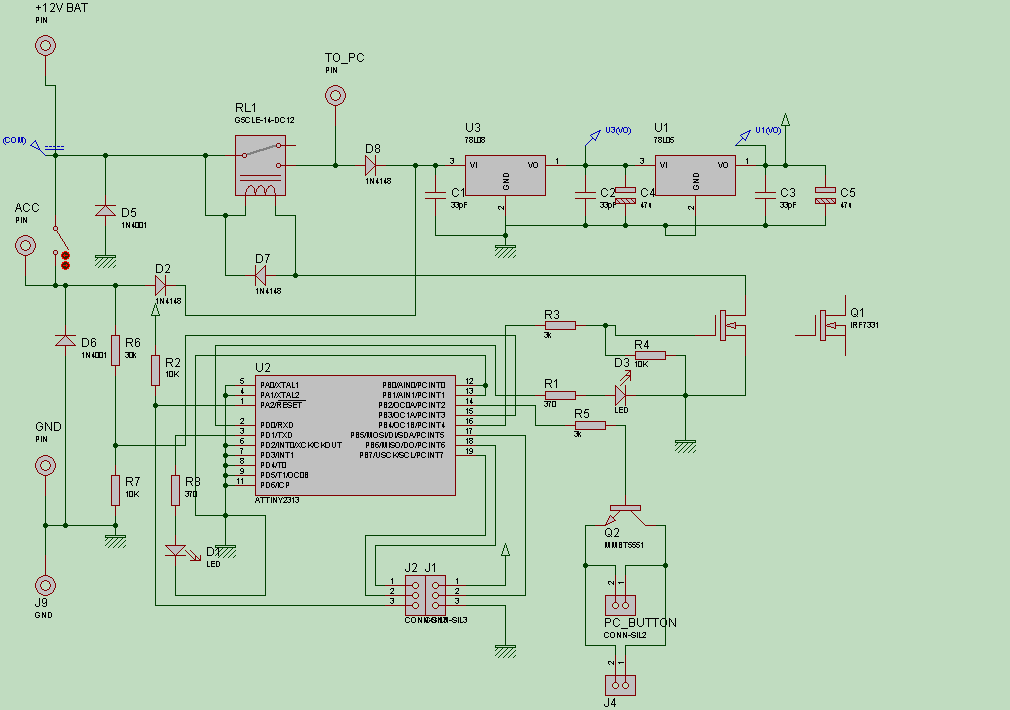Click the ground symbol below diode D5
1010x710 pixels.
[105, 261]
